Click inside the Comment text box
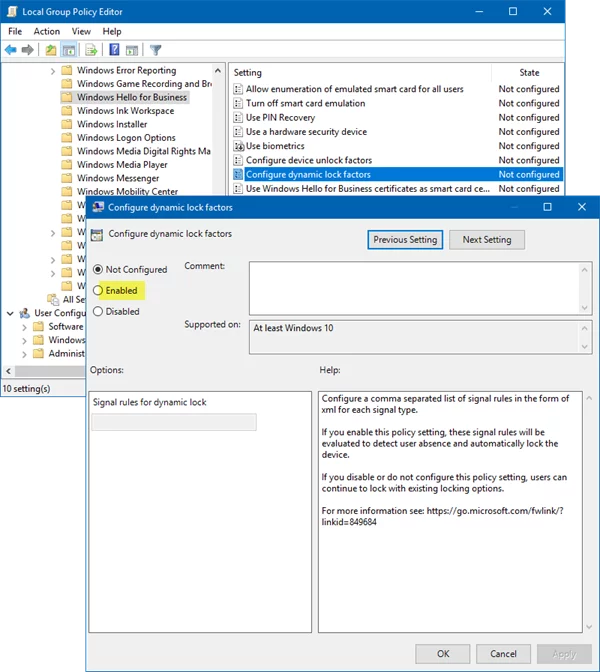Viewport: 600px width, 672px height. coord(415,288)
